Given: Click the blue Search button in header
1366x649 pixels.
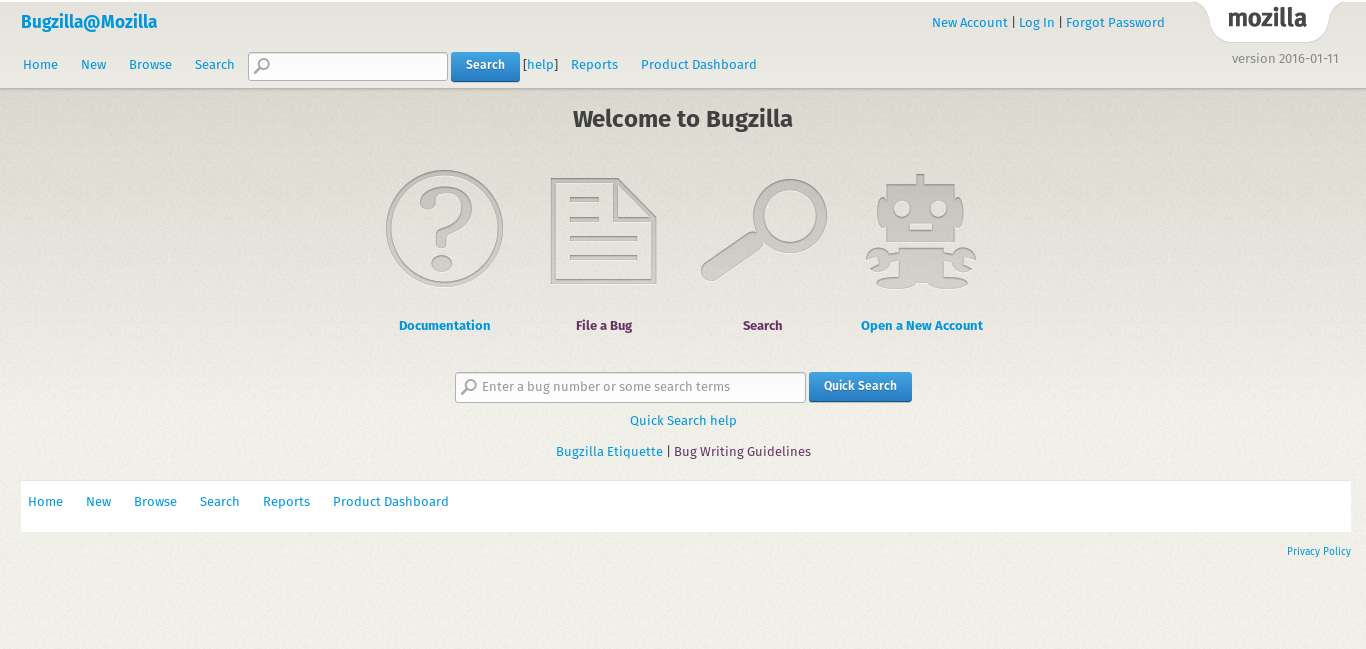Looking at the screenshot, I should 485,66.
